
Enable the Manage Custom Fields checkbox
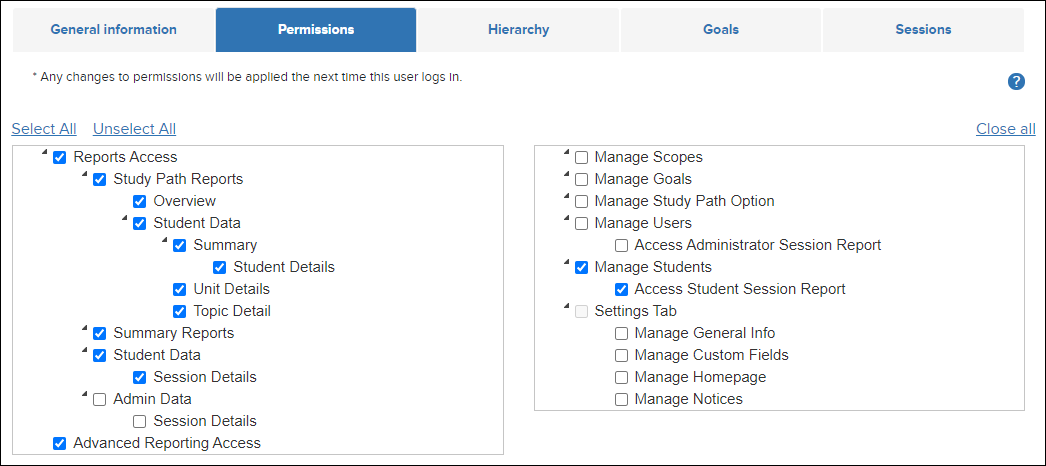[621, 355]
